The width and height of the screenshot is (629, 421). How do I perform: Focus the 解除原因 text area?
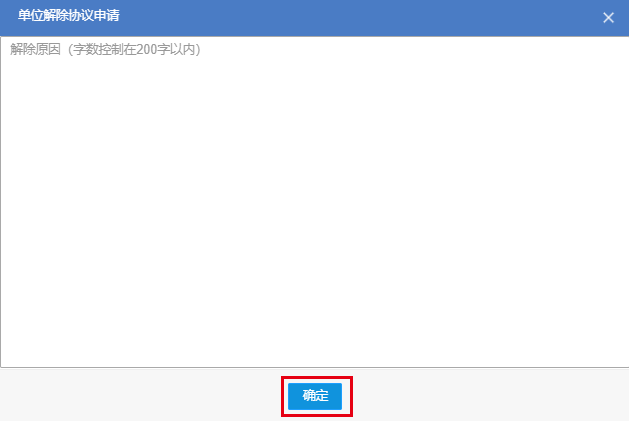(x=314, y=202)
